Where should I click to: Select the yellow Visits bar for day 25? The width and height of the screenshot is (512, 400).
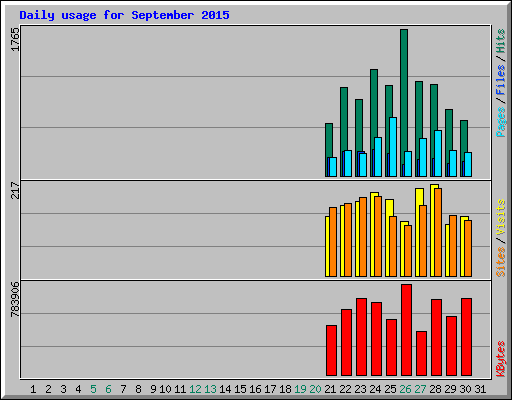[389, 238]
